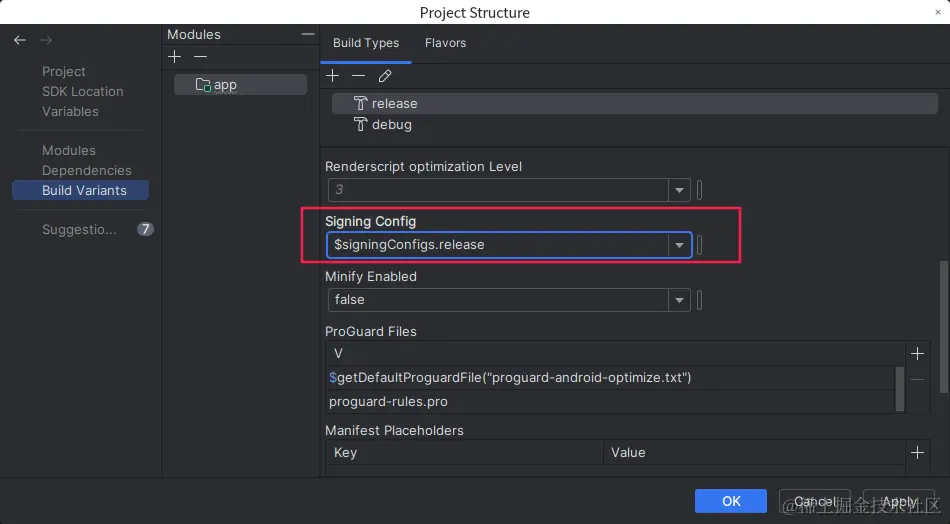Expand the Minify Enabled dropdown
The image size is (950, 524).
coord(680,300)
